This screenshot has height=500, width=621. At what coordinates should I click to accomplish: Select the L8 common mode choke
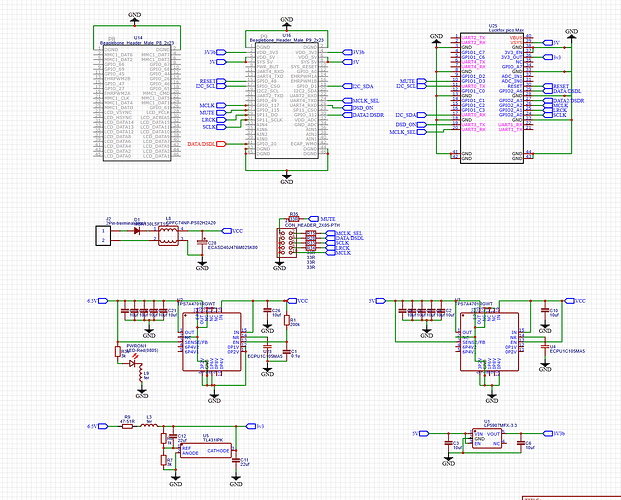(168, 235)
